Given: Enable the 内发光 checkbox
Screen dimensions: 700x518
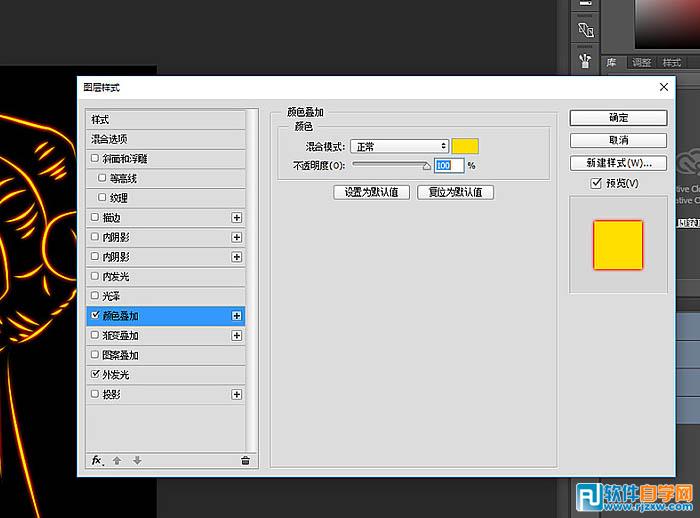Looking at the screenshot, I should click(95, 276).
